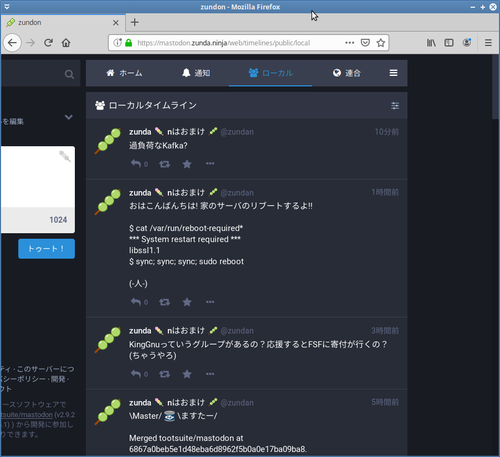Toggle the Firefox sidebar view
The width and height of the screenshot is (500, 457).
point(449,43)
